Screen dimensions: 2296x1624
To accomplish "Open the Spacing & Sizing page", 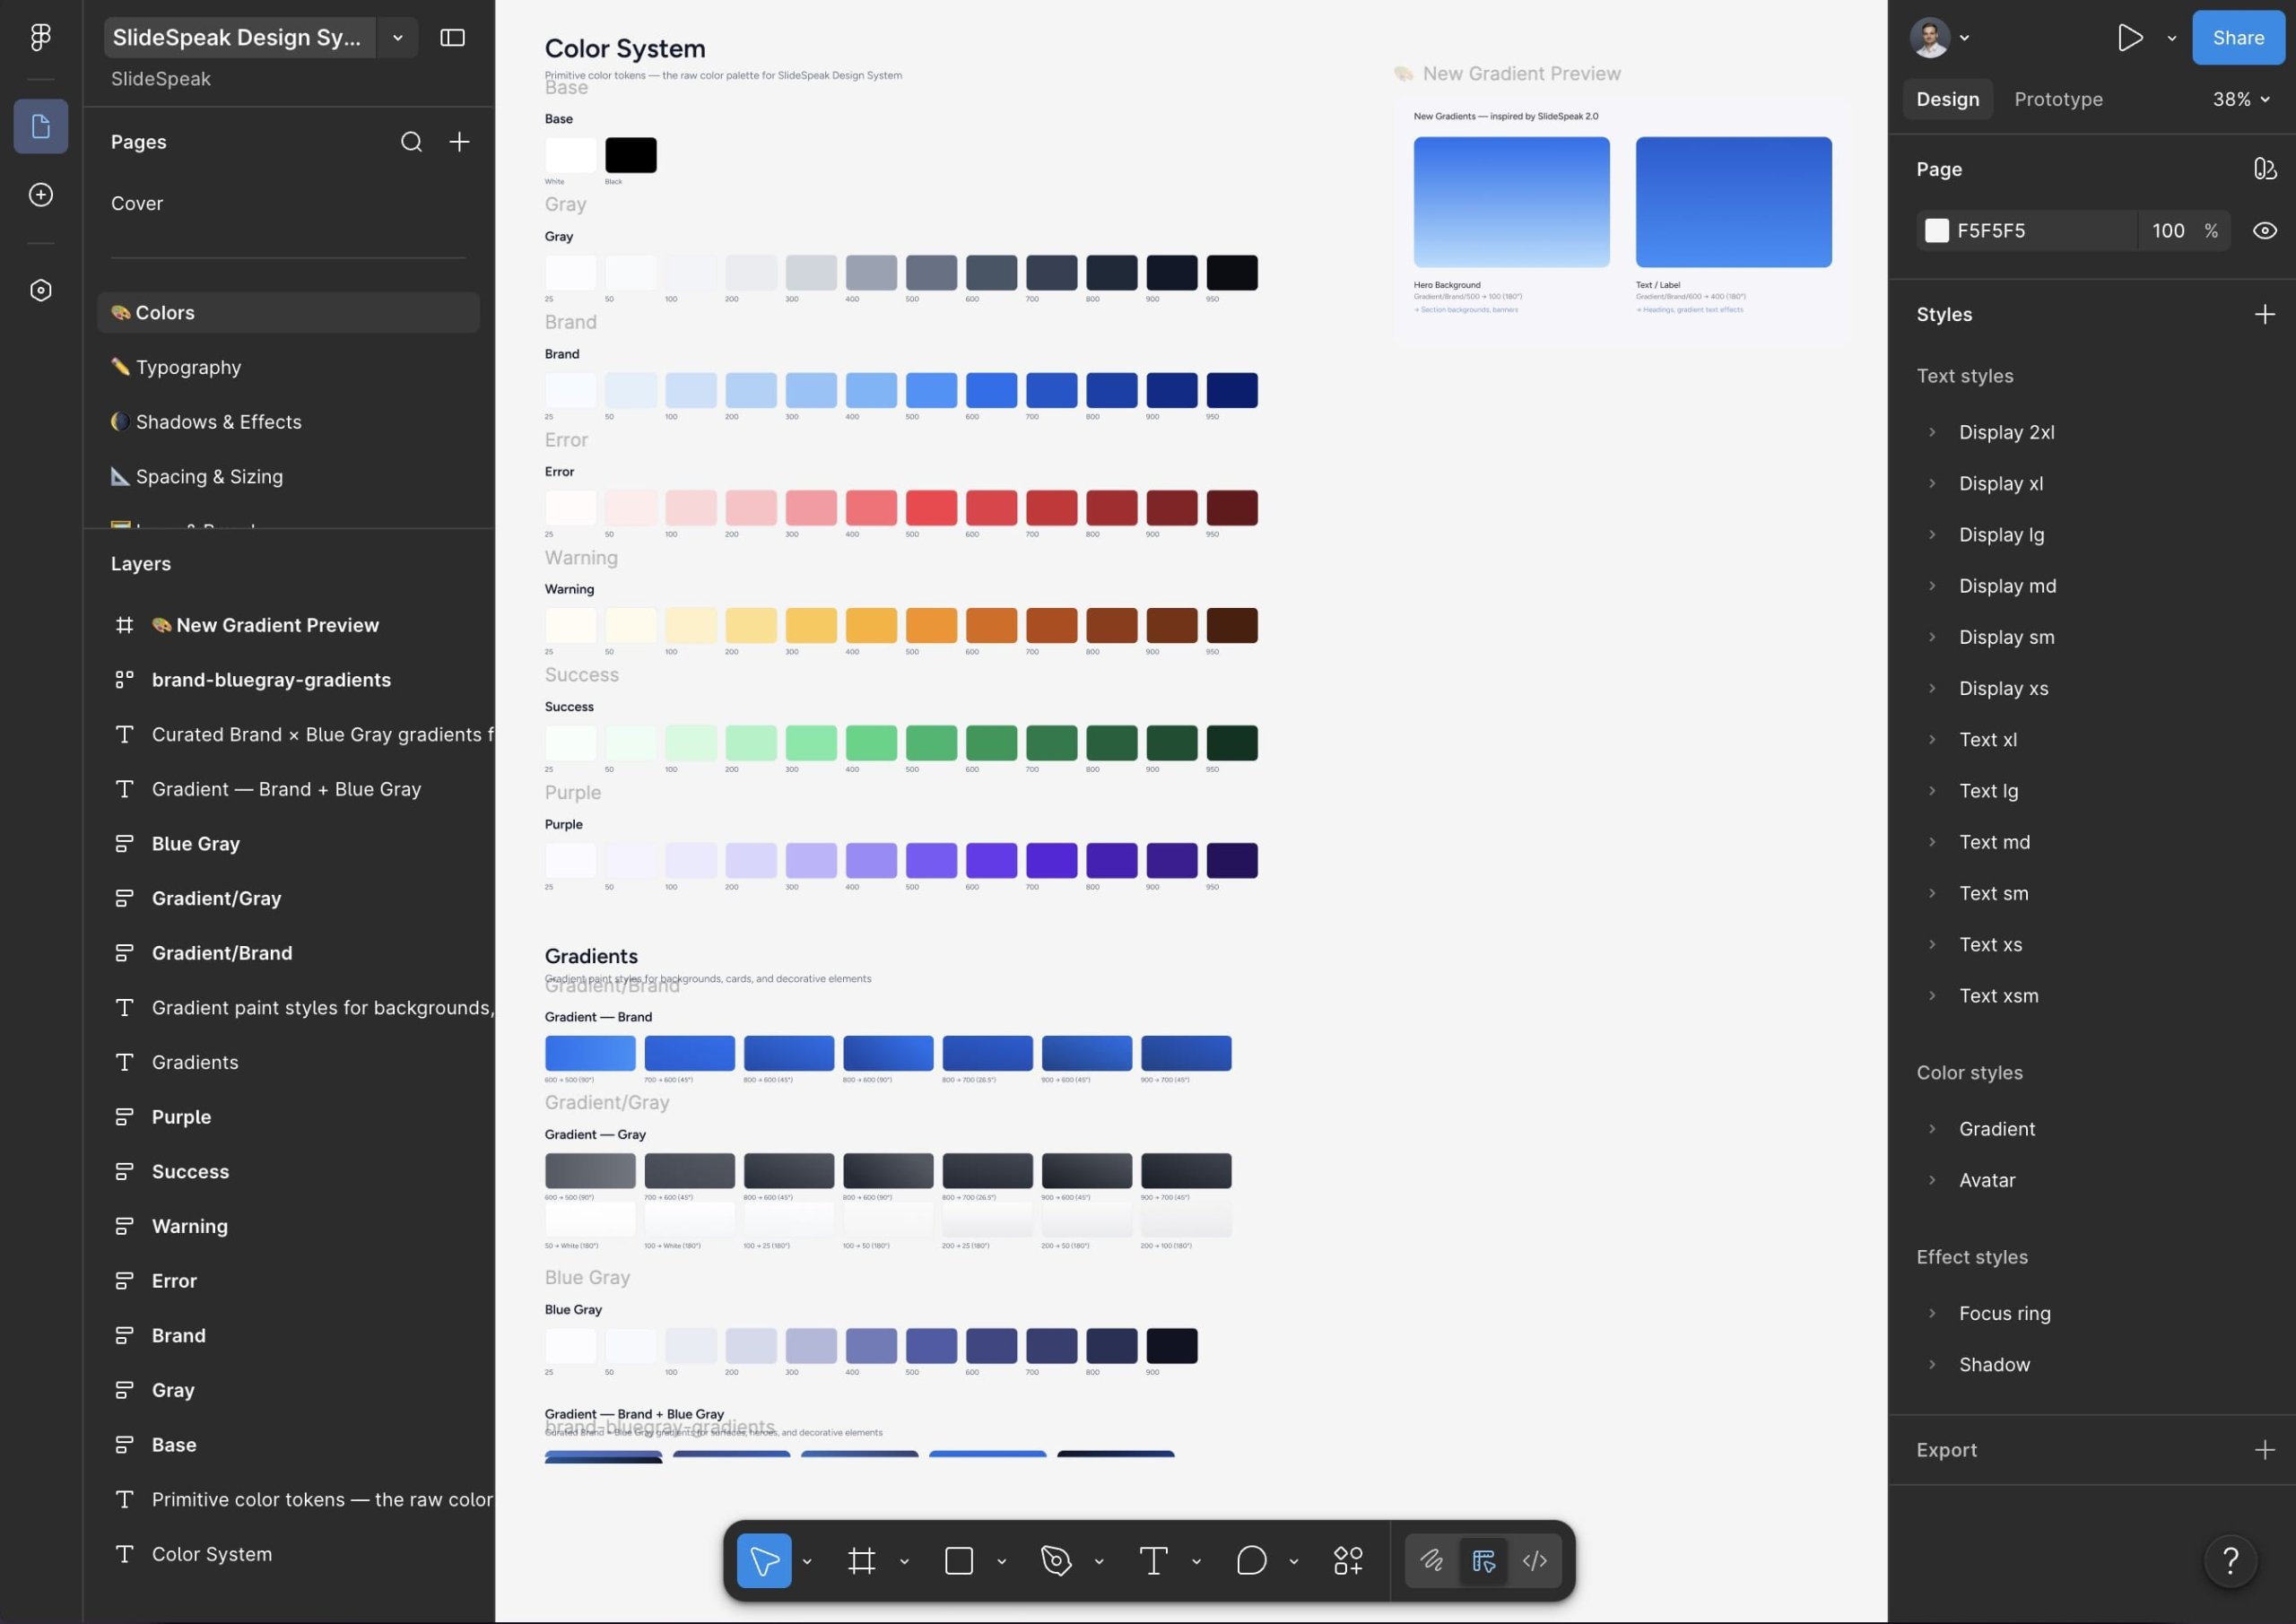I will coord(288,477).
